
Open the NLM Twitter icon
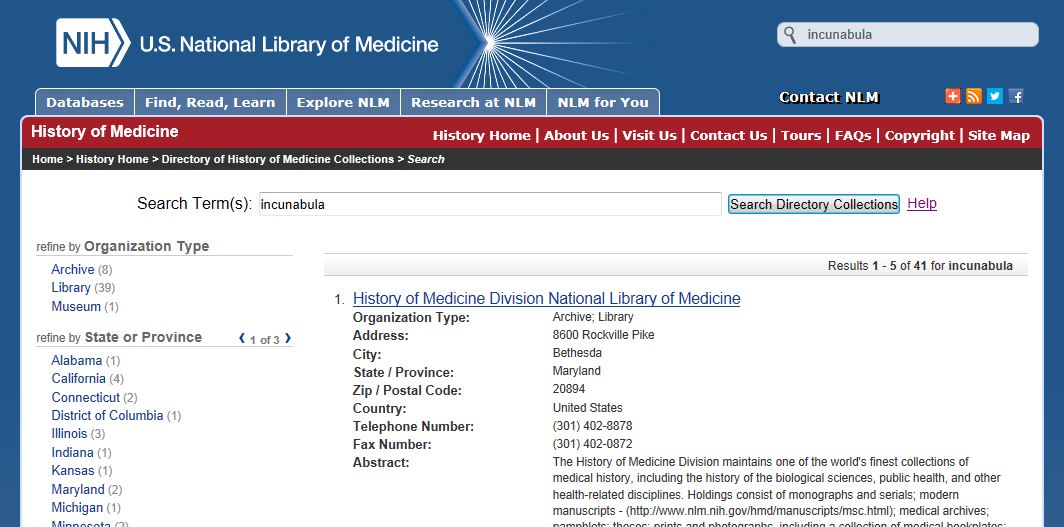pyautogui.click(x=995, y=96)
